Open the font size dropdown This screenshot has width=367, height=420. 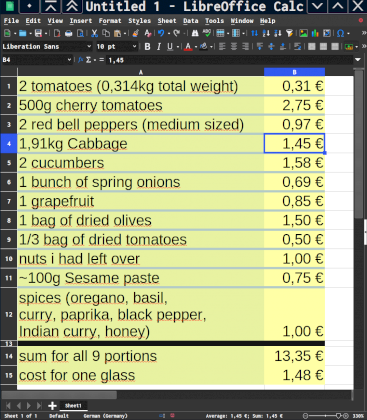(x=134, y=47)
